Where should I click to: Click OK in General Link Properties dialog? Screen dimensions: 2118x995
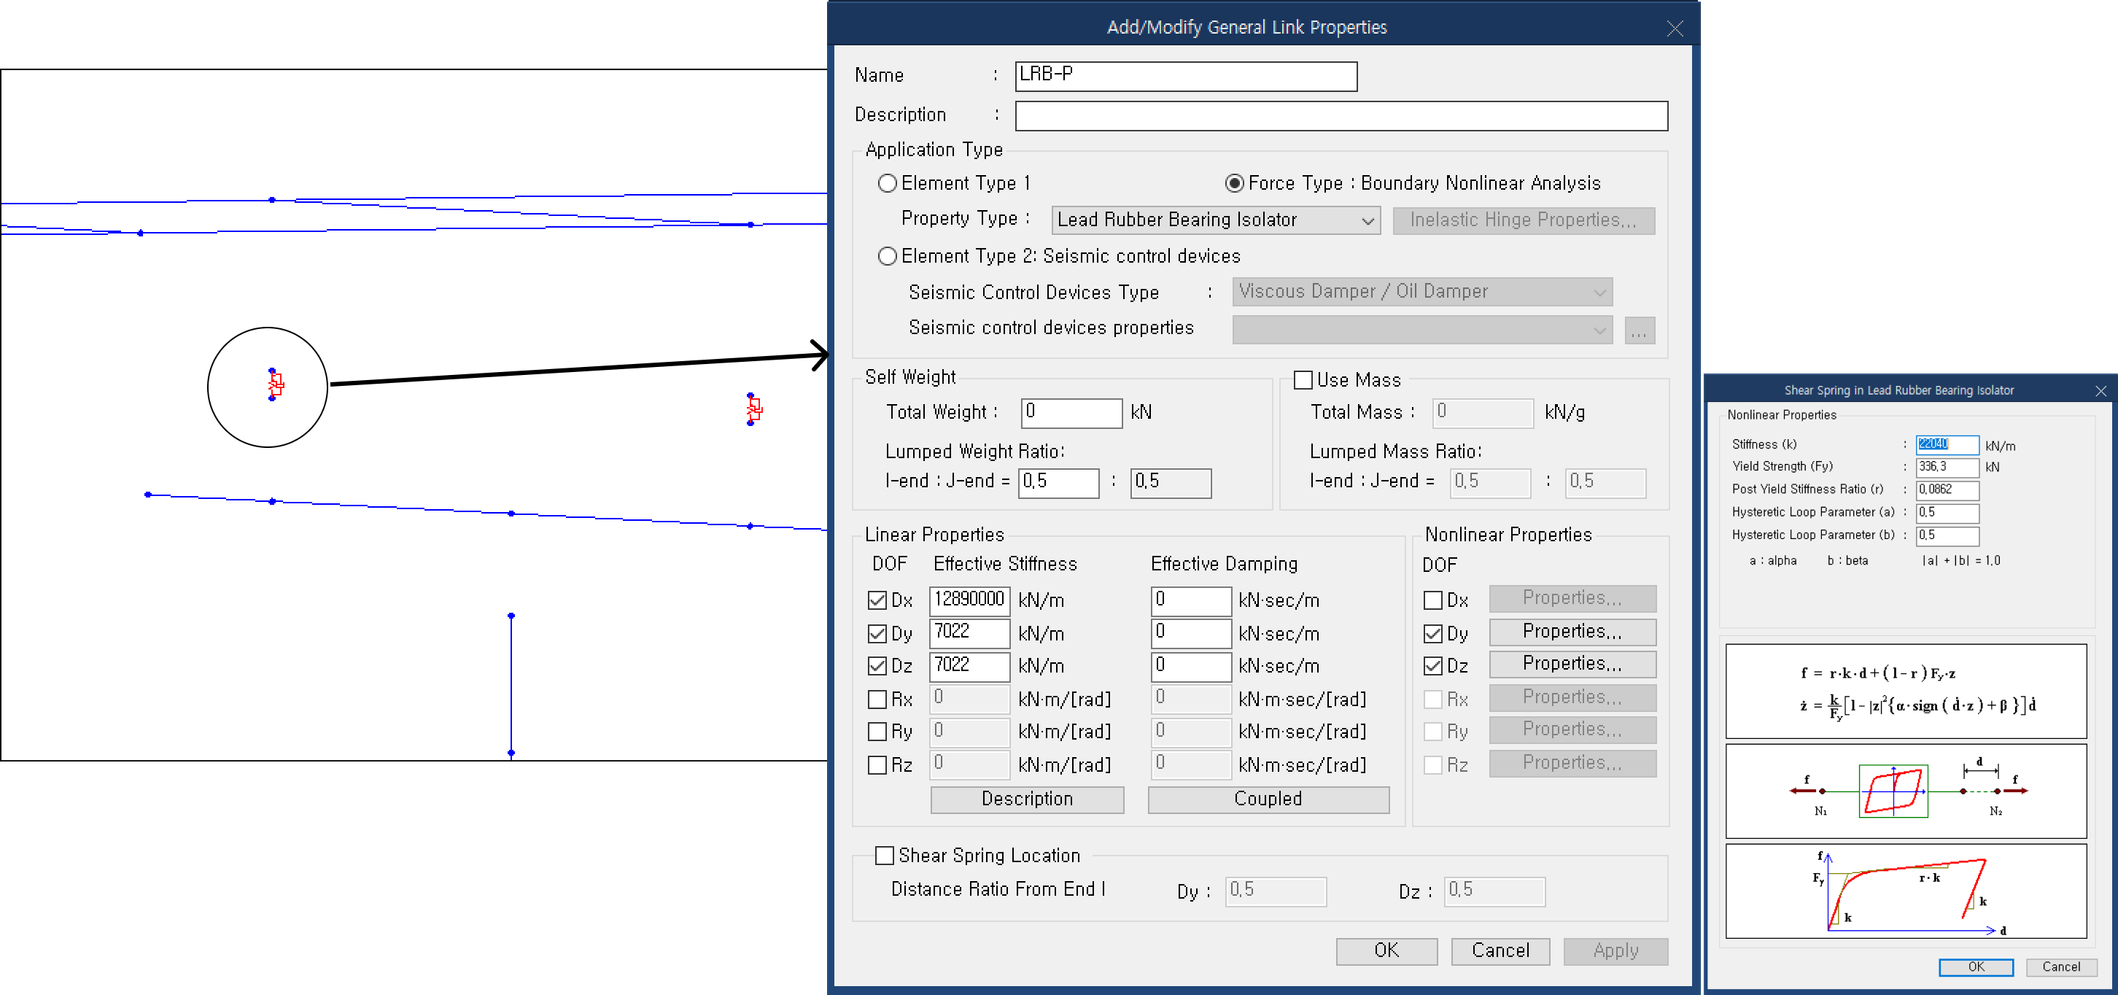click(1386, 951)
